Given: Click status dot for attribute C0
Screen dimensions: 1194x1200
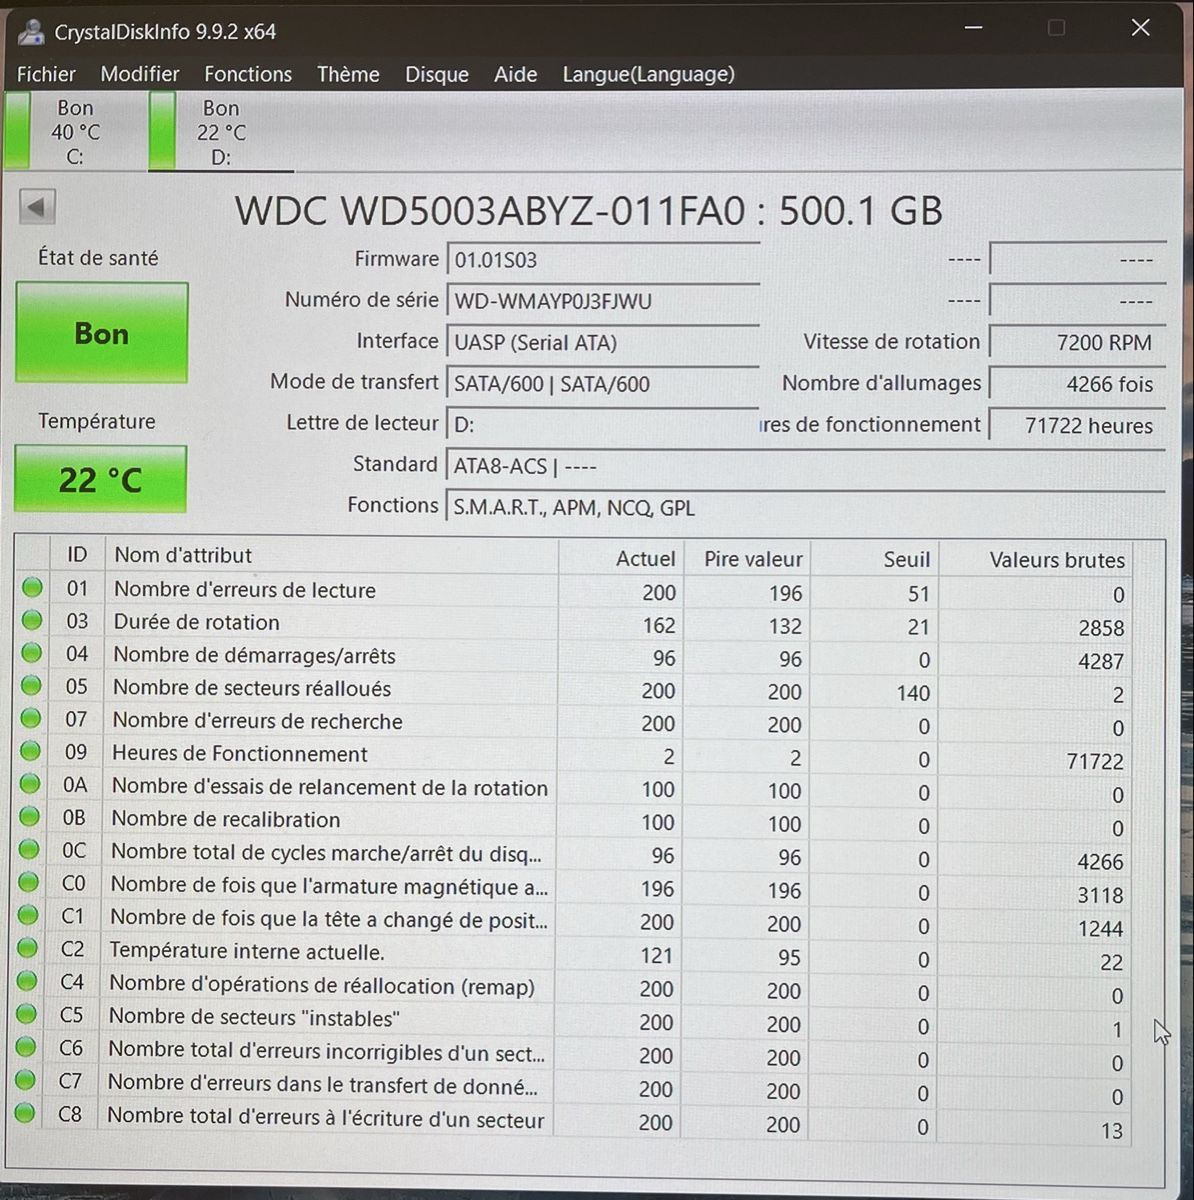Looking at the screenshot, I should tap(29, 882).
